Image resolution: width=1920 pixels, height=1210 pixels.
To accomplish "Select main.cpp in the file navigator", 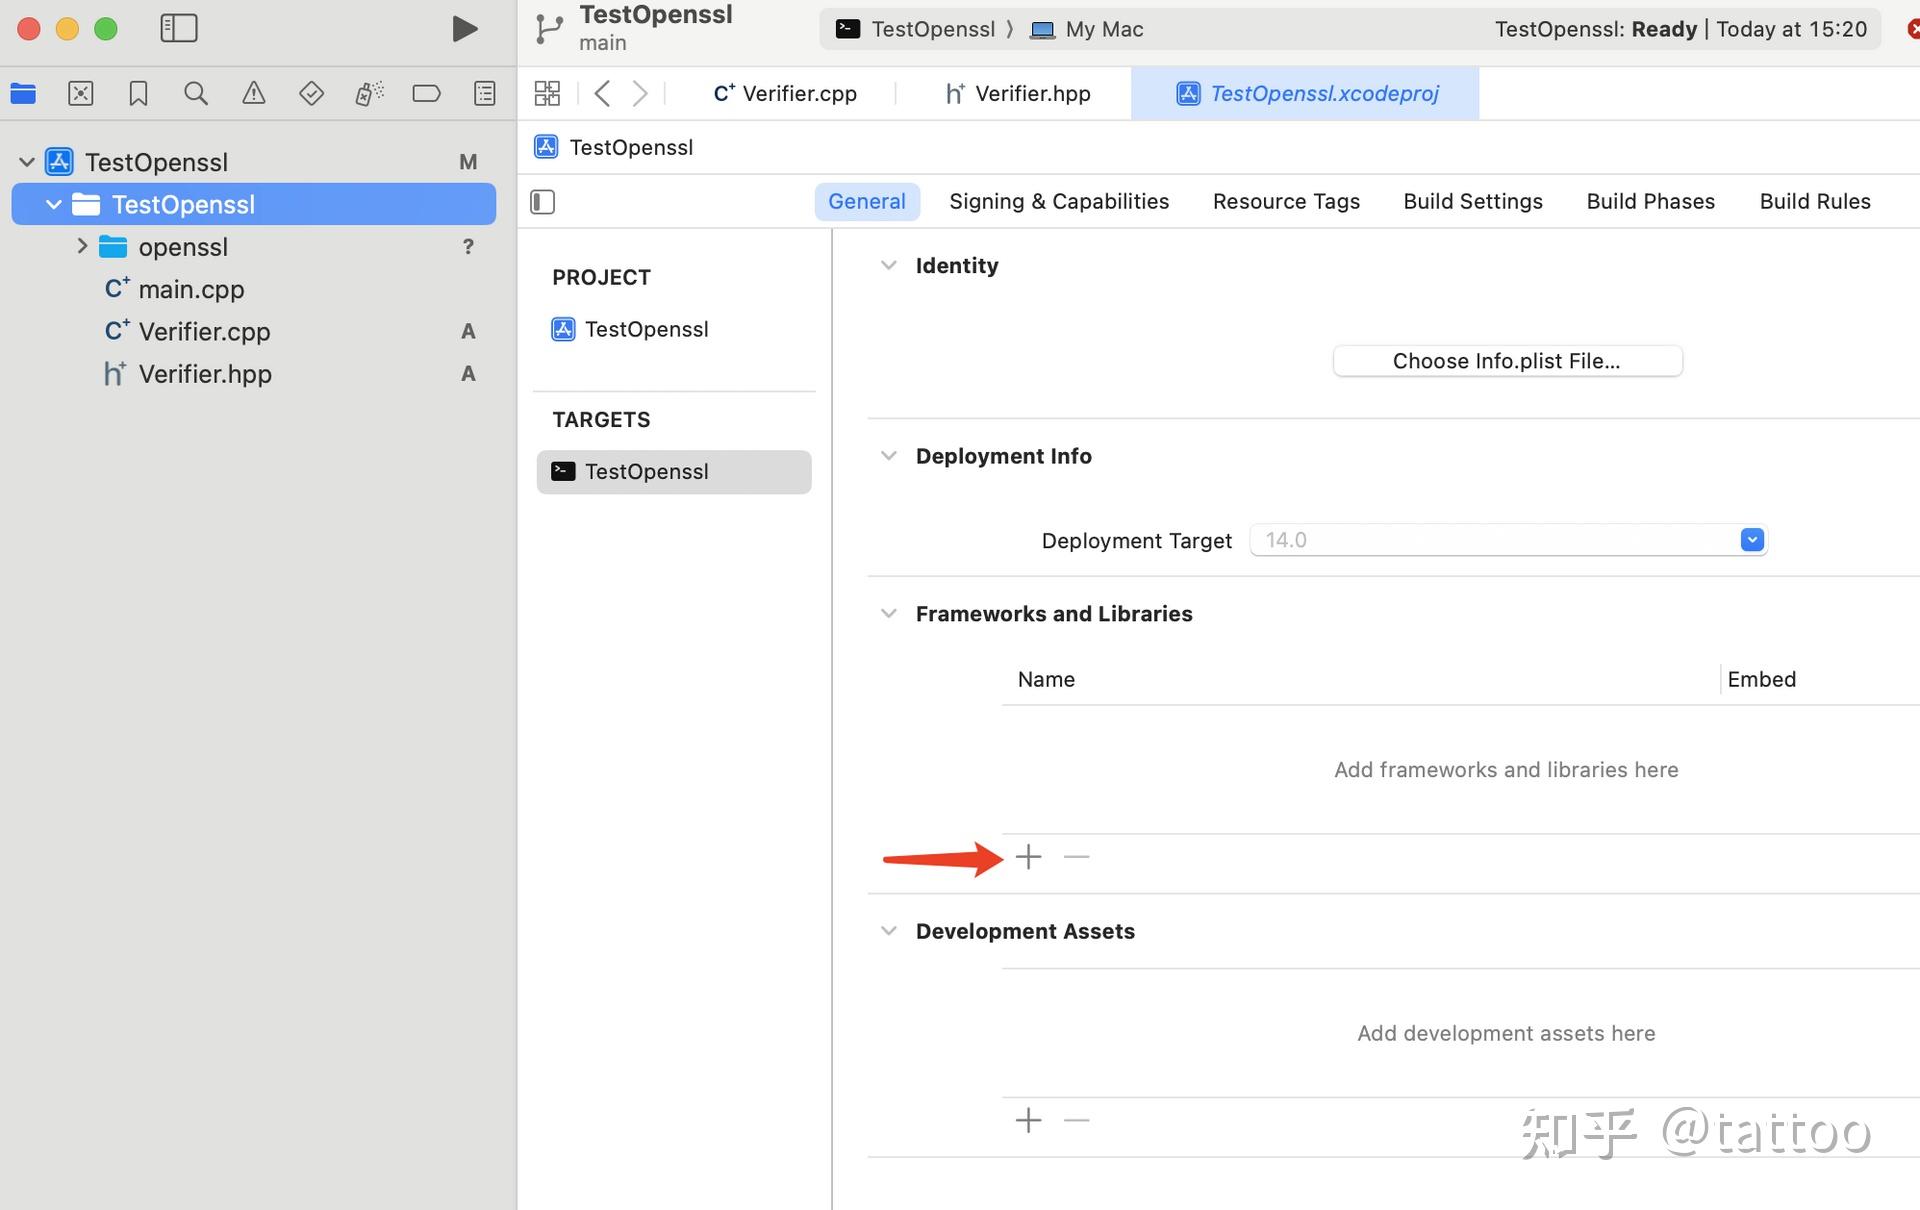I will click(x=191, y=289).
